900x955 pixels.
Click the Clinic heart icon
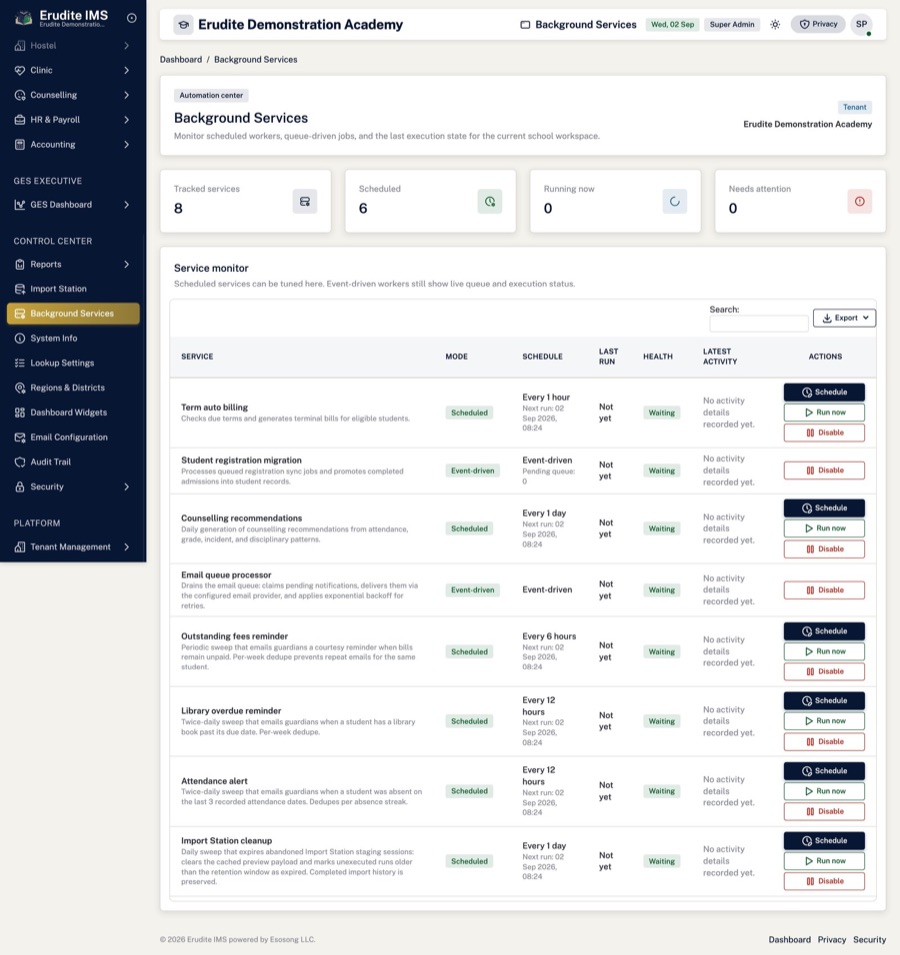(x=19, y=70)
